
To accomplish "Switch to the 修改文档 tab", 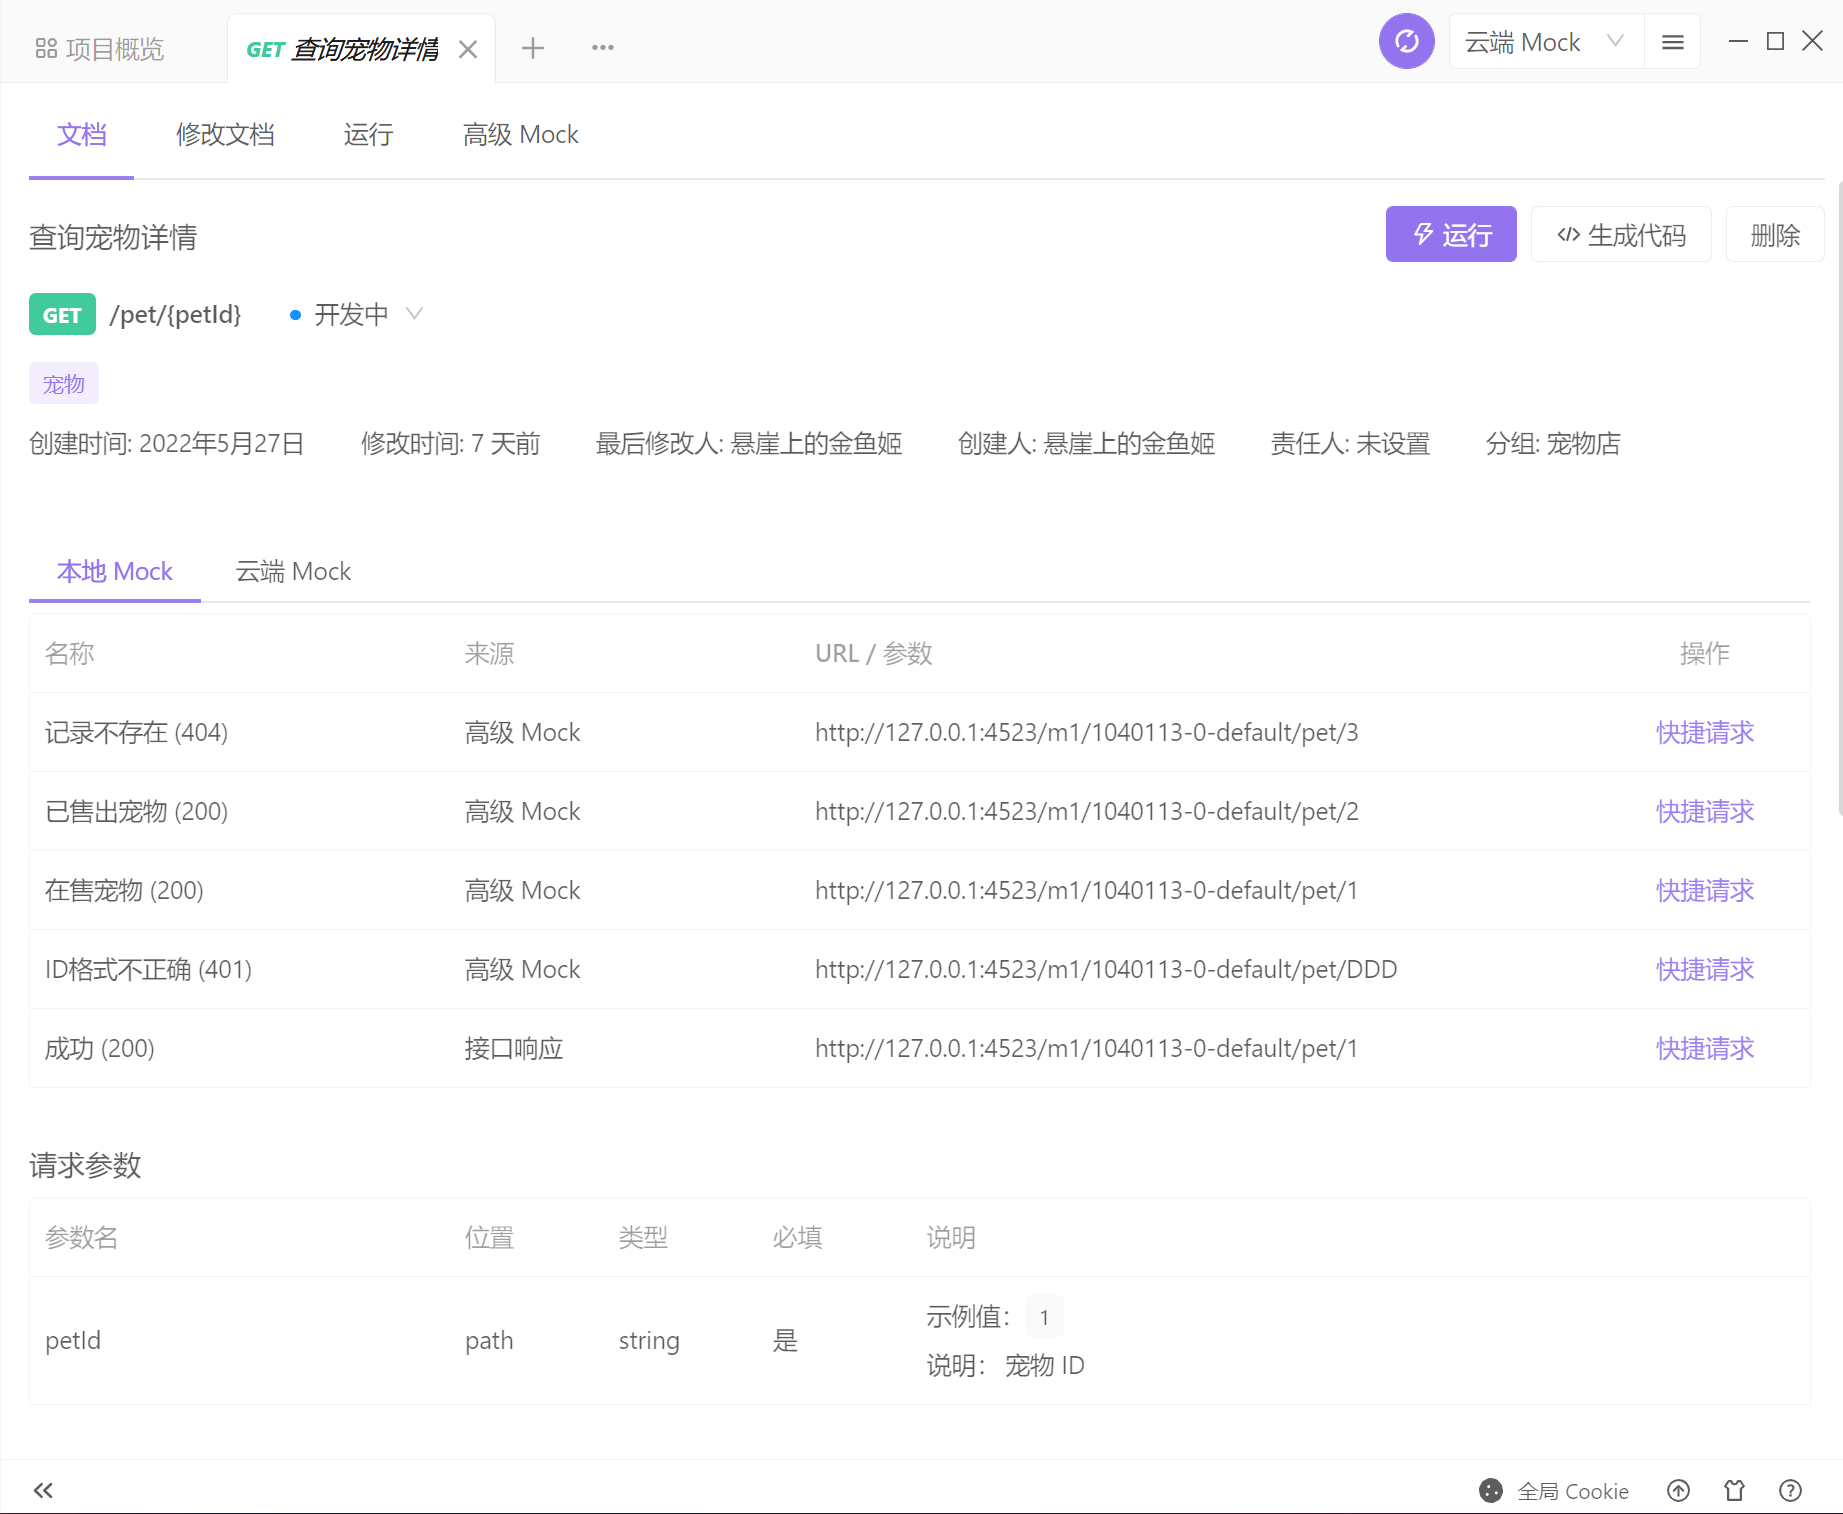I will [226, 134].
